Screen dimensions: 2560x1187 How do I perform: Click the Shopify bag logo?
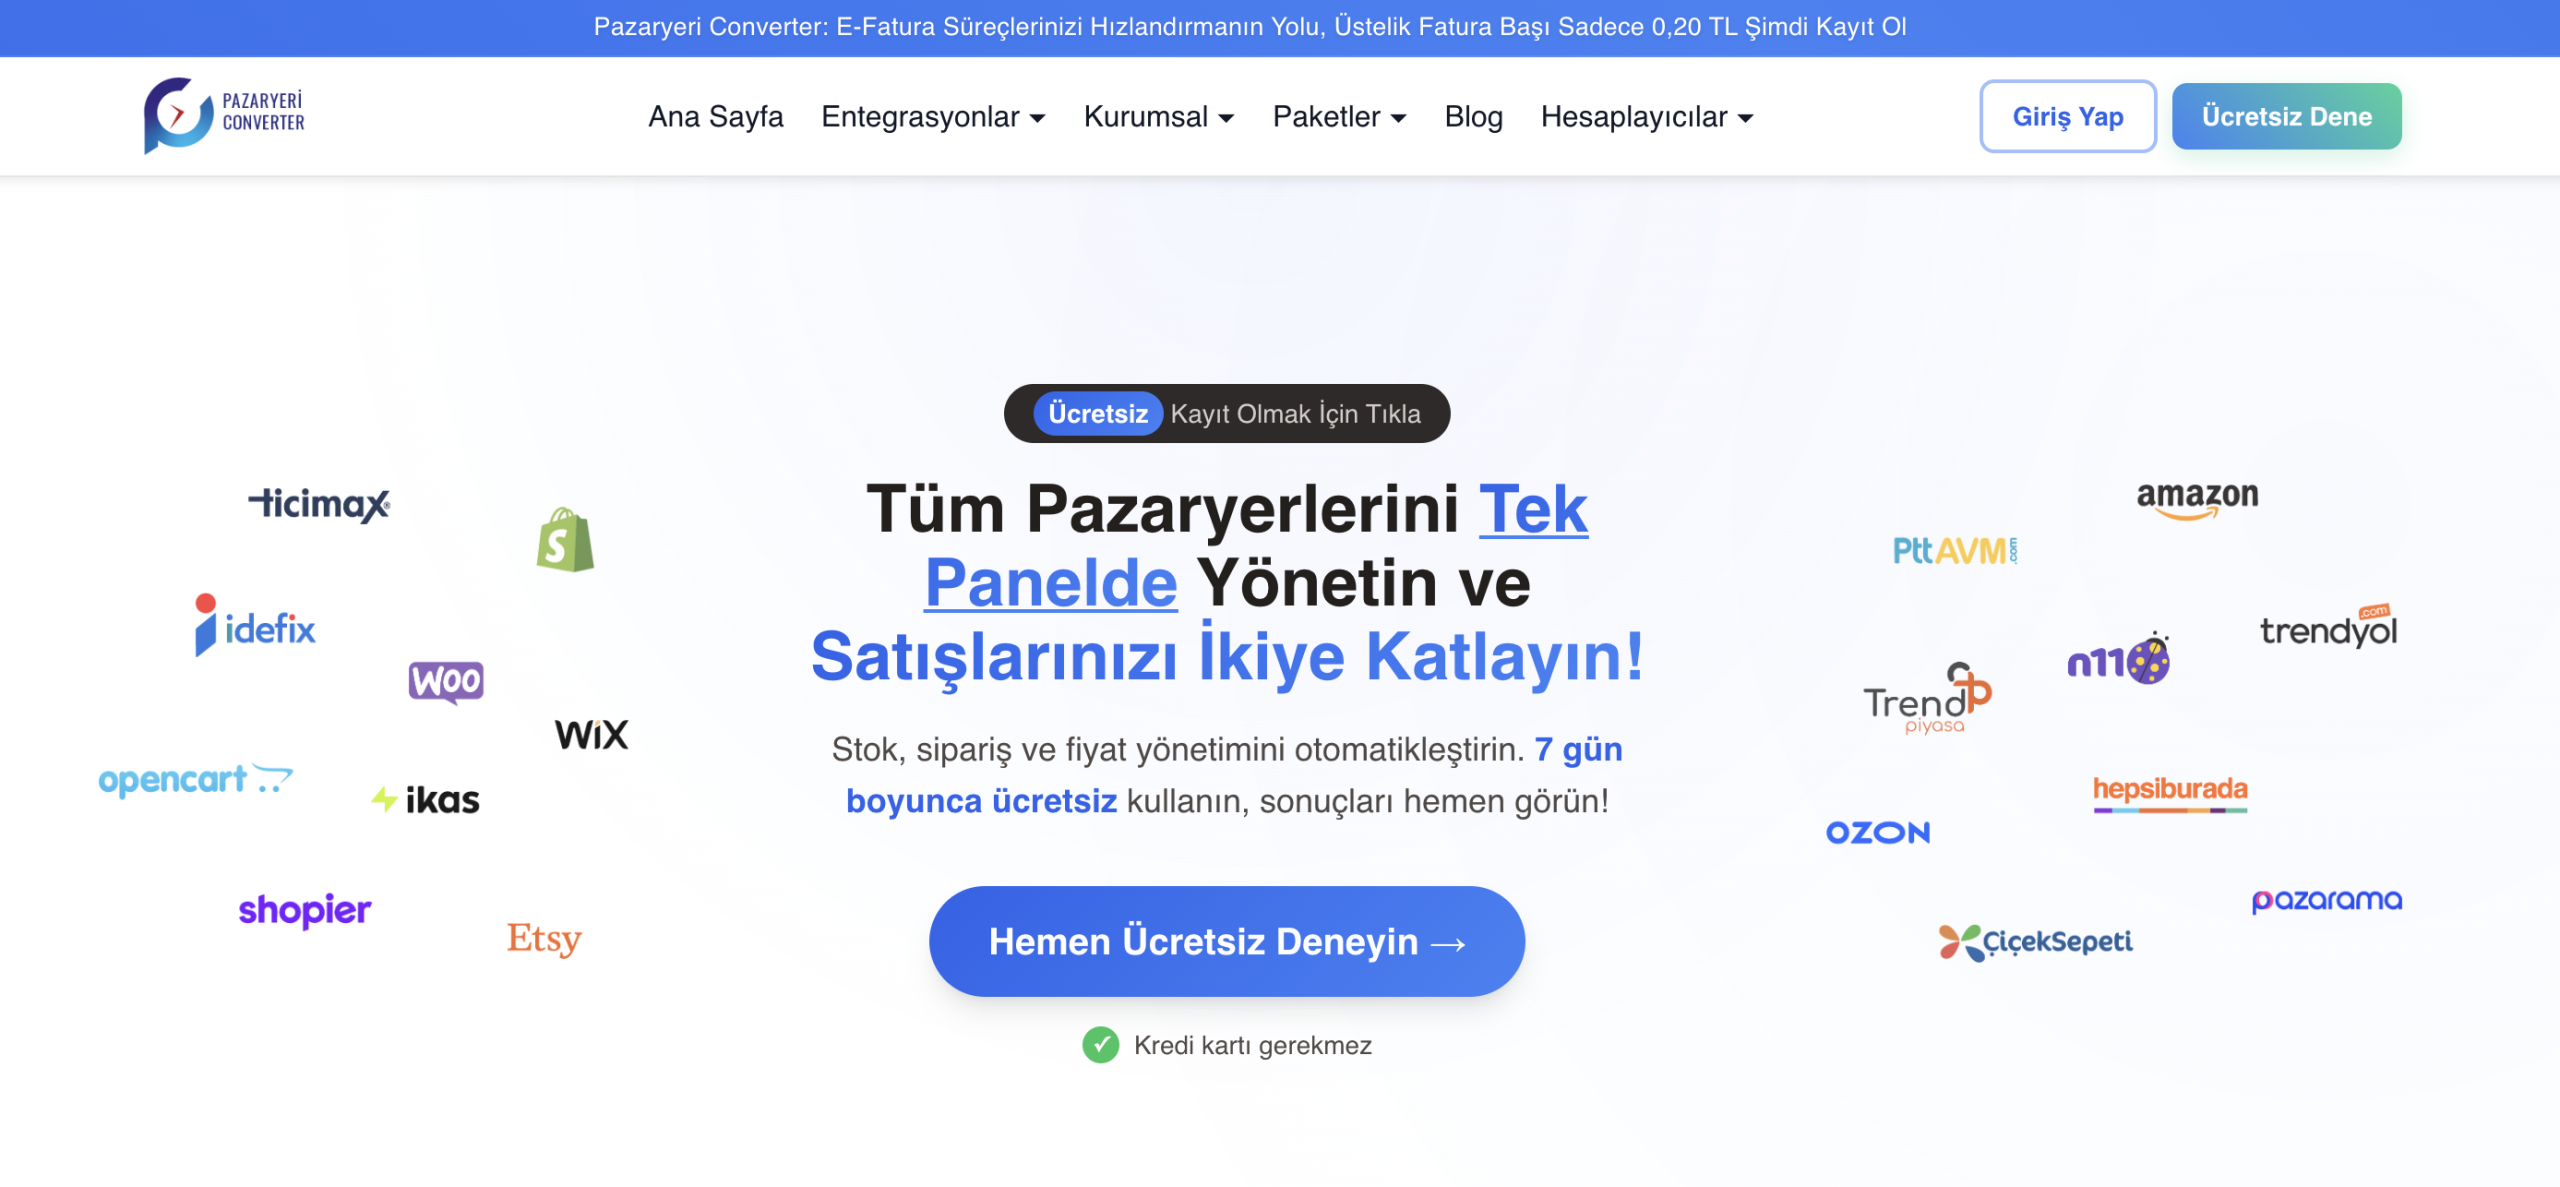565,540
